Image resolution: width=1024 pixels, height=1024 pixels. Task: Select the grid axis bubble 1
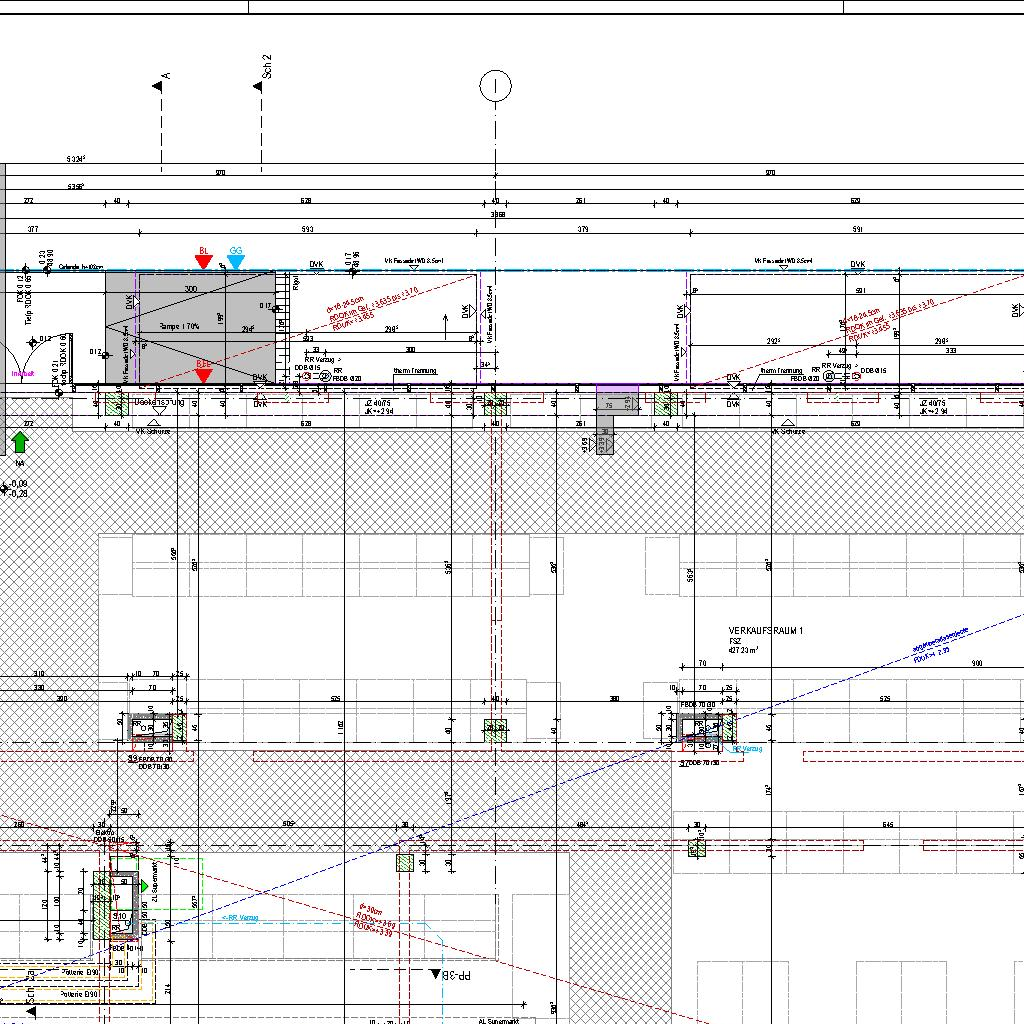point(495,87)
